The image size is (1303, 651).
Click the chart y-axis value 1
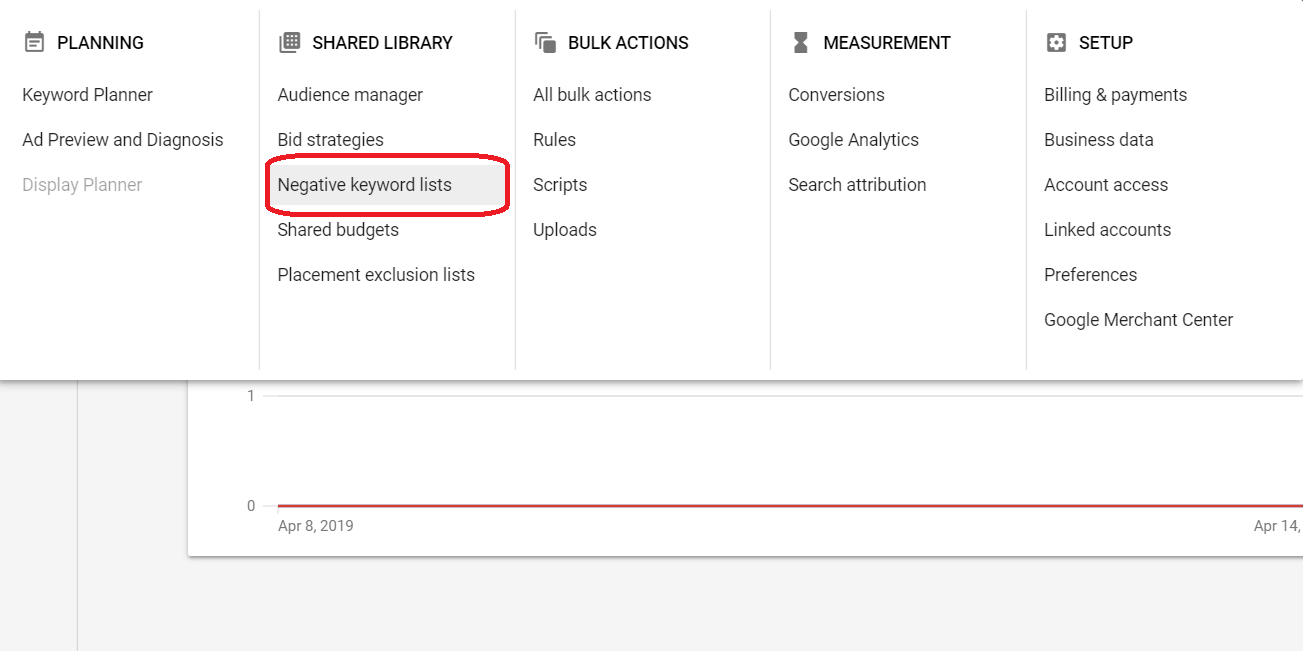pyautogui.click(x=251, y=396)
